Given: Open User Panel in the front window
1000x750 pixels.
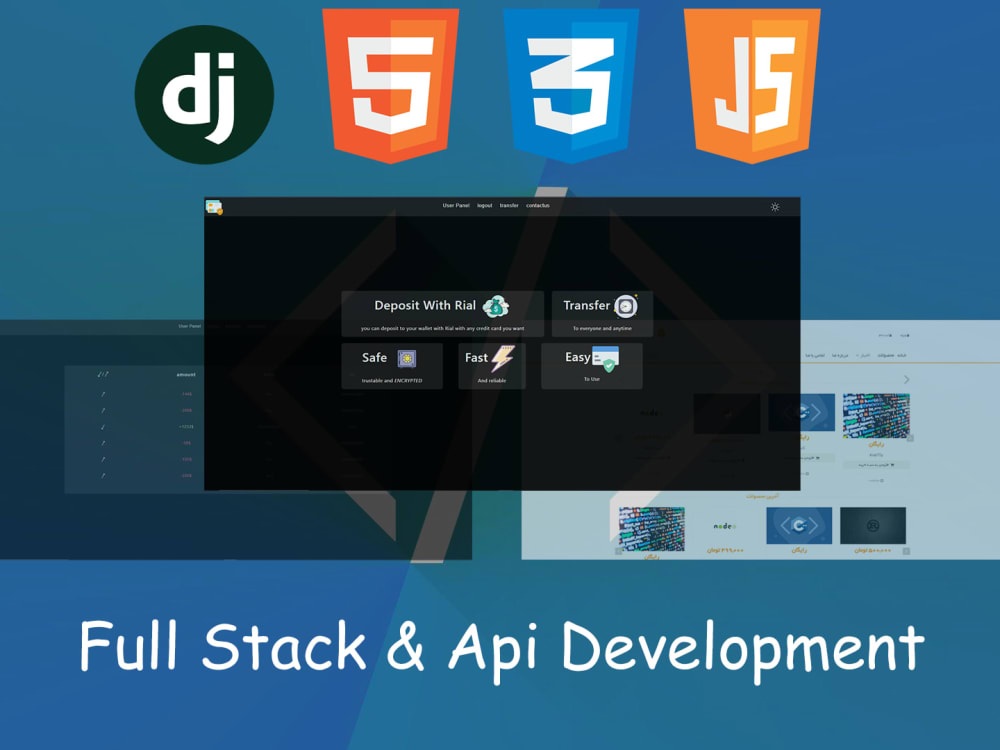Looking at the screenshot, I should click(456, 205).
